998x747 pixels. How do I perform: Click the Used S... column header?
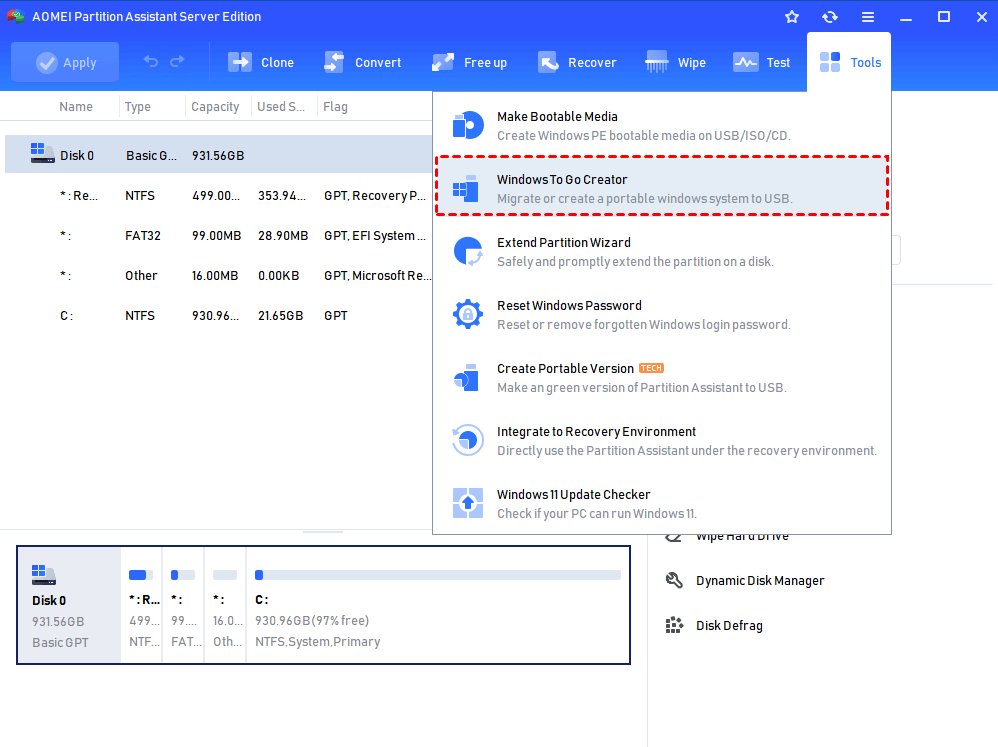pos(281,107)
